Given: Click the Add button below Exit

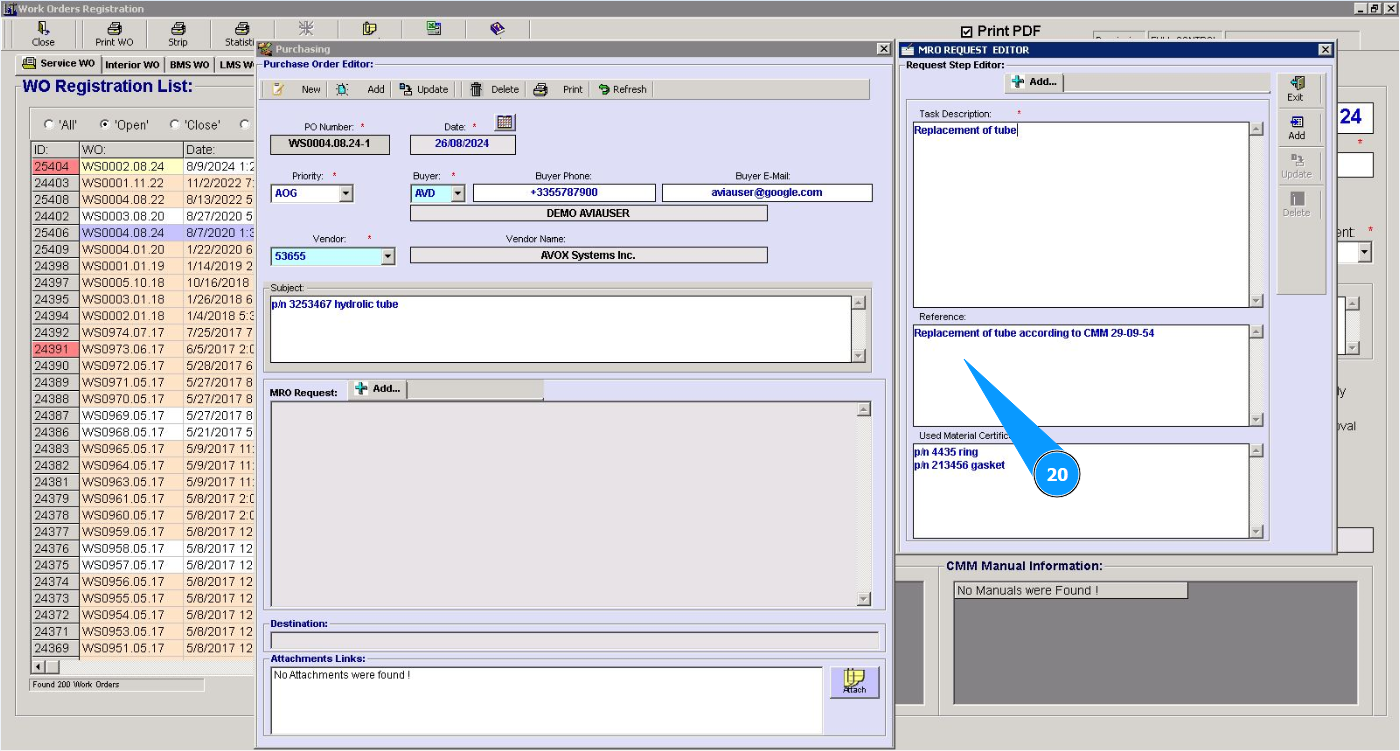Looking at the screenshot, I should [x=1296, y=127].
